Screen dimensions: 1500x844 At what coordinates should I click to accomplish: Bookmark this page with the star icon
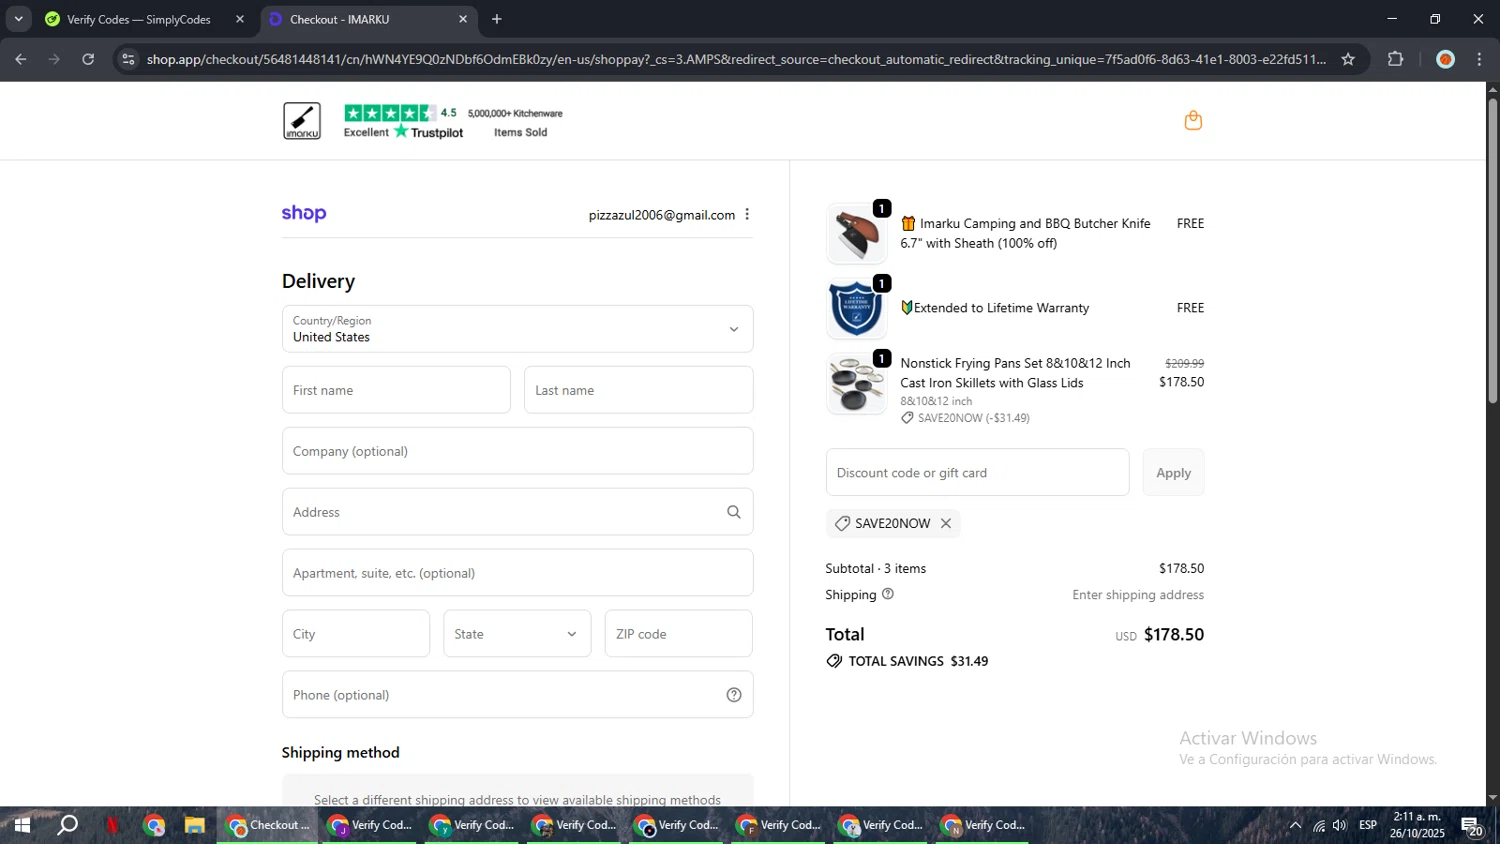[1347, 59]
